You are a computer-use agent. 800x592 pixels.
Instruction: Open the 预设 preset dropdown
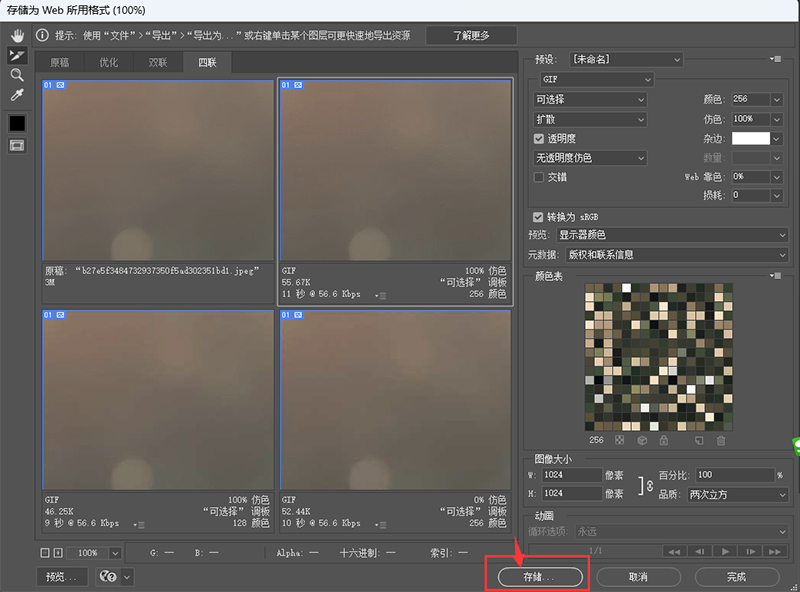pos(626,59)
